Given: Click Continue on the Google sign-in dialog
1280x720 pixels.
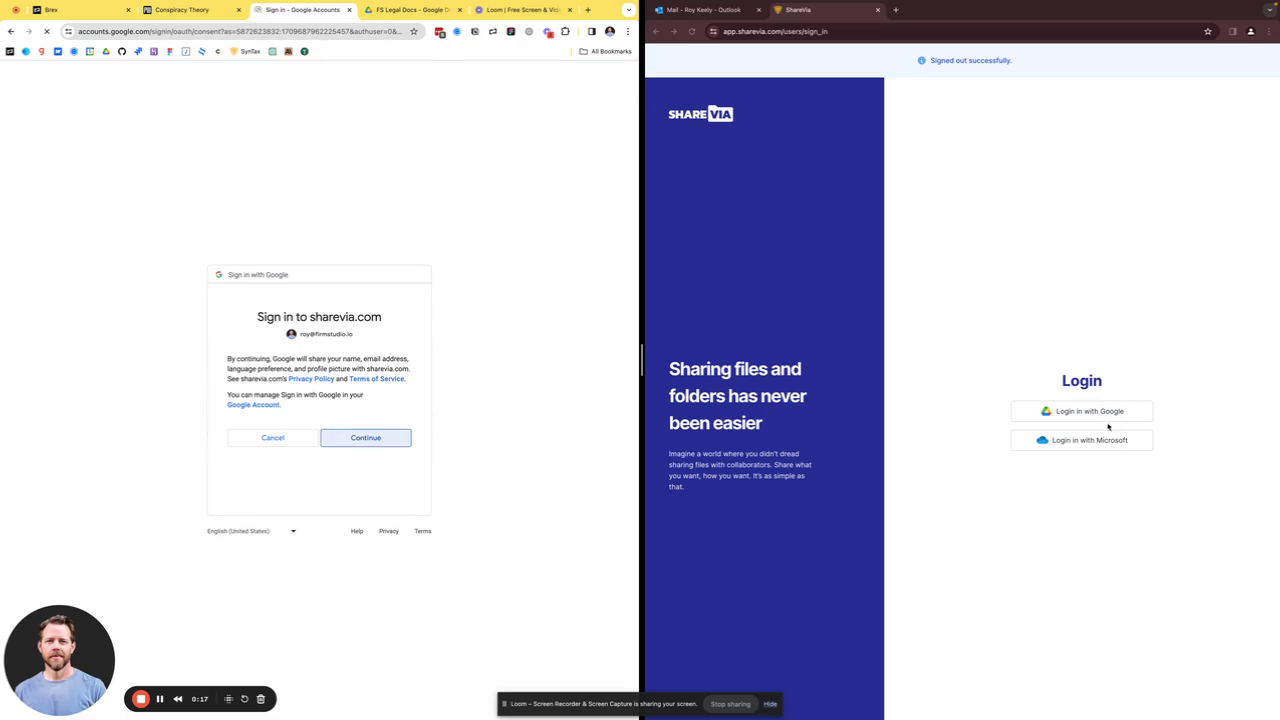Looking at the screenshot, I should pos(365,438).
